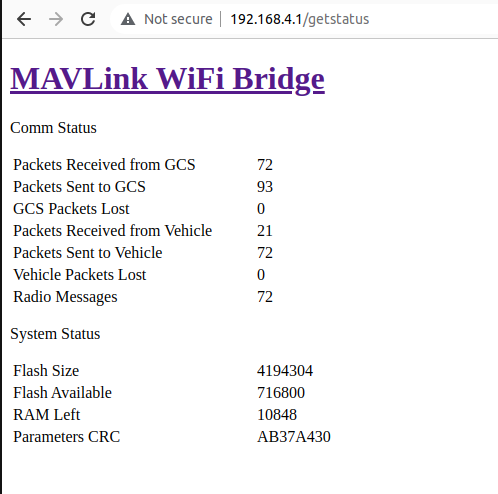This screenshot has width=498, height=494.
Task: Open the MAVLink WiFi Bridge link
Action: click(x=167, y=79)
